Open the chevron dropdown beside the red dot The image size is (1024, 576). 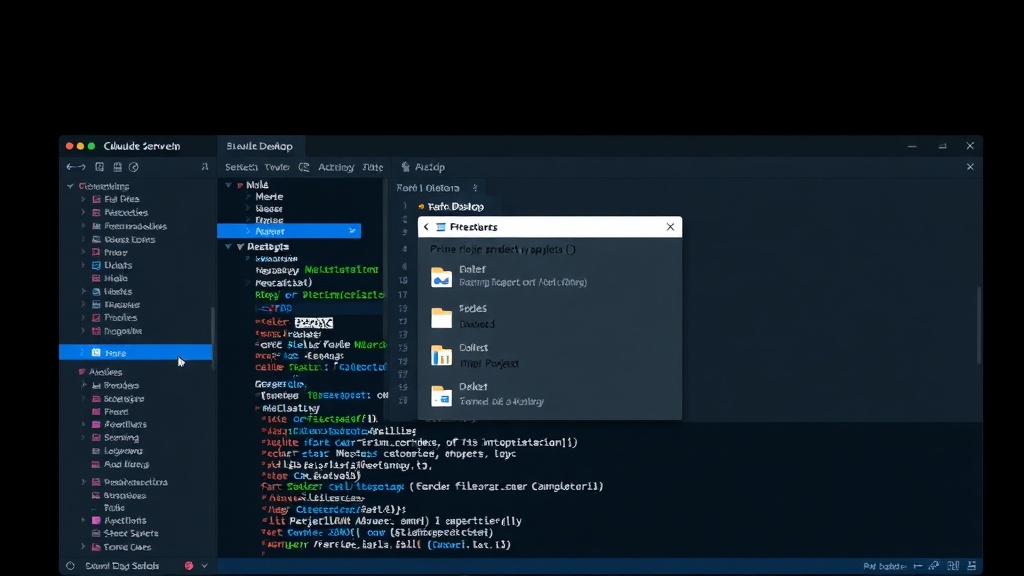204,566
